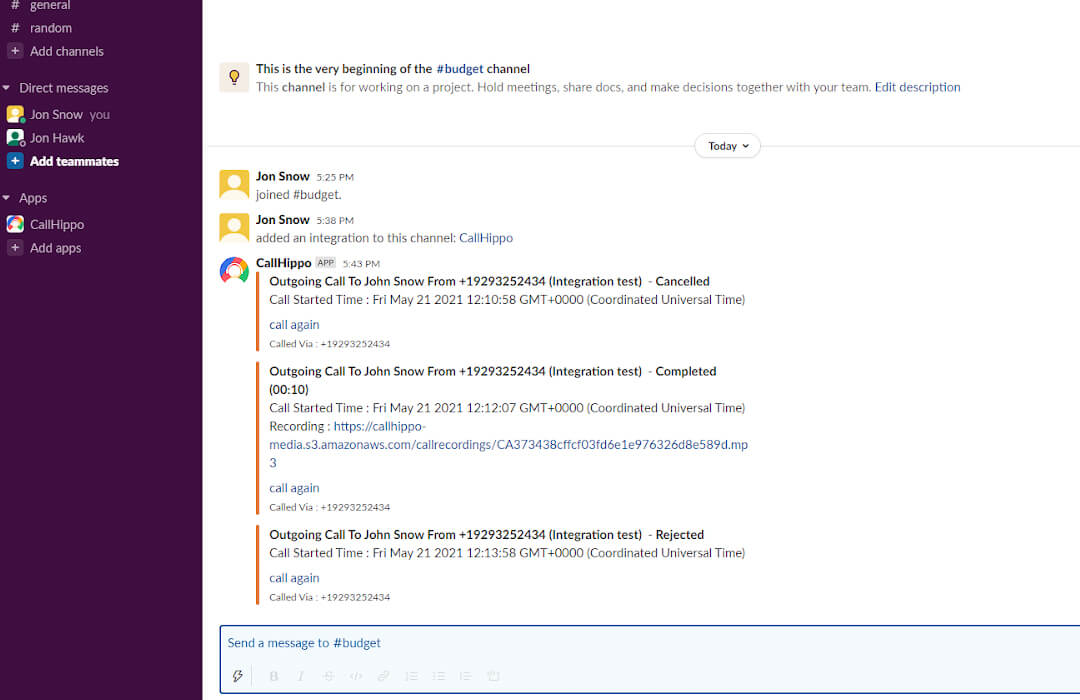Open the shortcuts lightning bolt menu
This screenshot has height=700, width=1080.
pos(238,676)
